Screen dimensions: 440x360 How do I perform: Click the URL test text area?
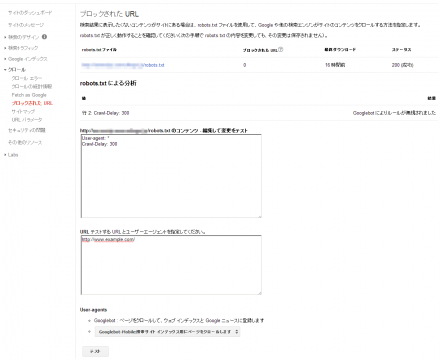coord(171,265)
